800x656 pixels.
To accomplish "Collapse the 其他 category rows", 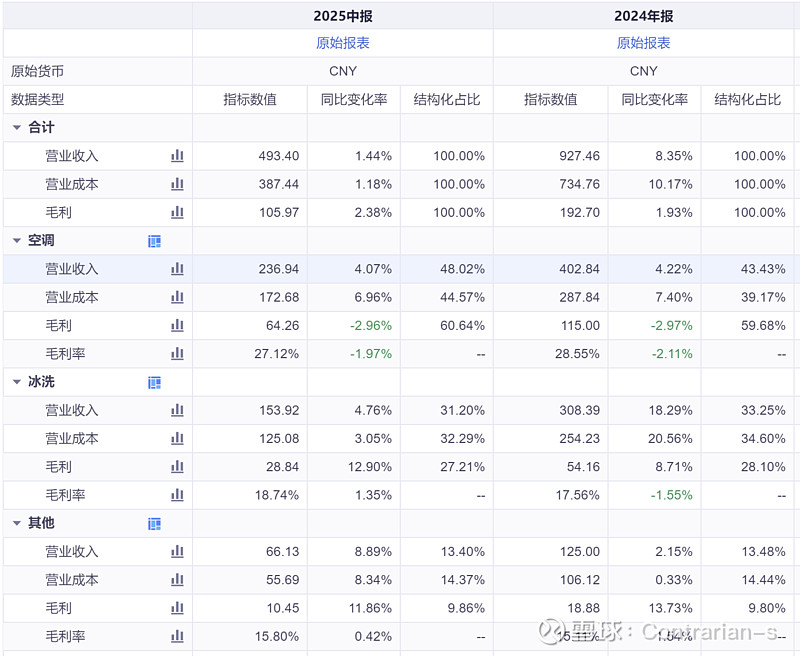I will click(x=17, y=524).
